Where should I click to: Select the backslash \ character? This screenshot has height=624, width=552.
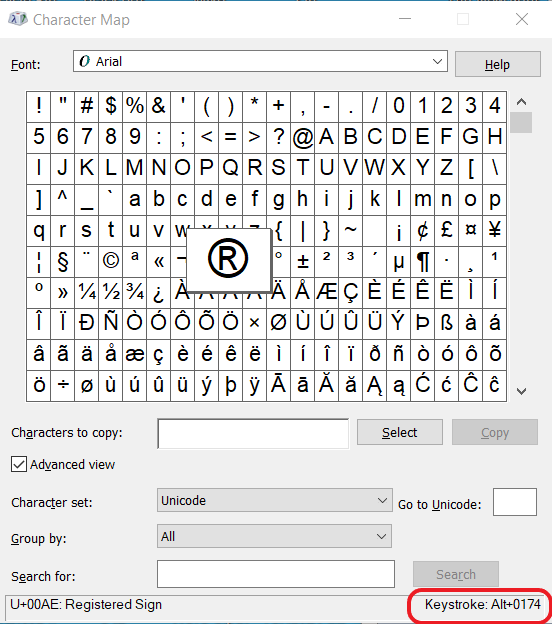pyautogui.click(x=494, y=168)
